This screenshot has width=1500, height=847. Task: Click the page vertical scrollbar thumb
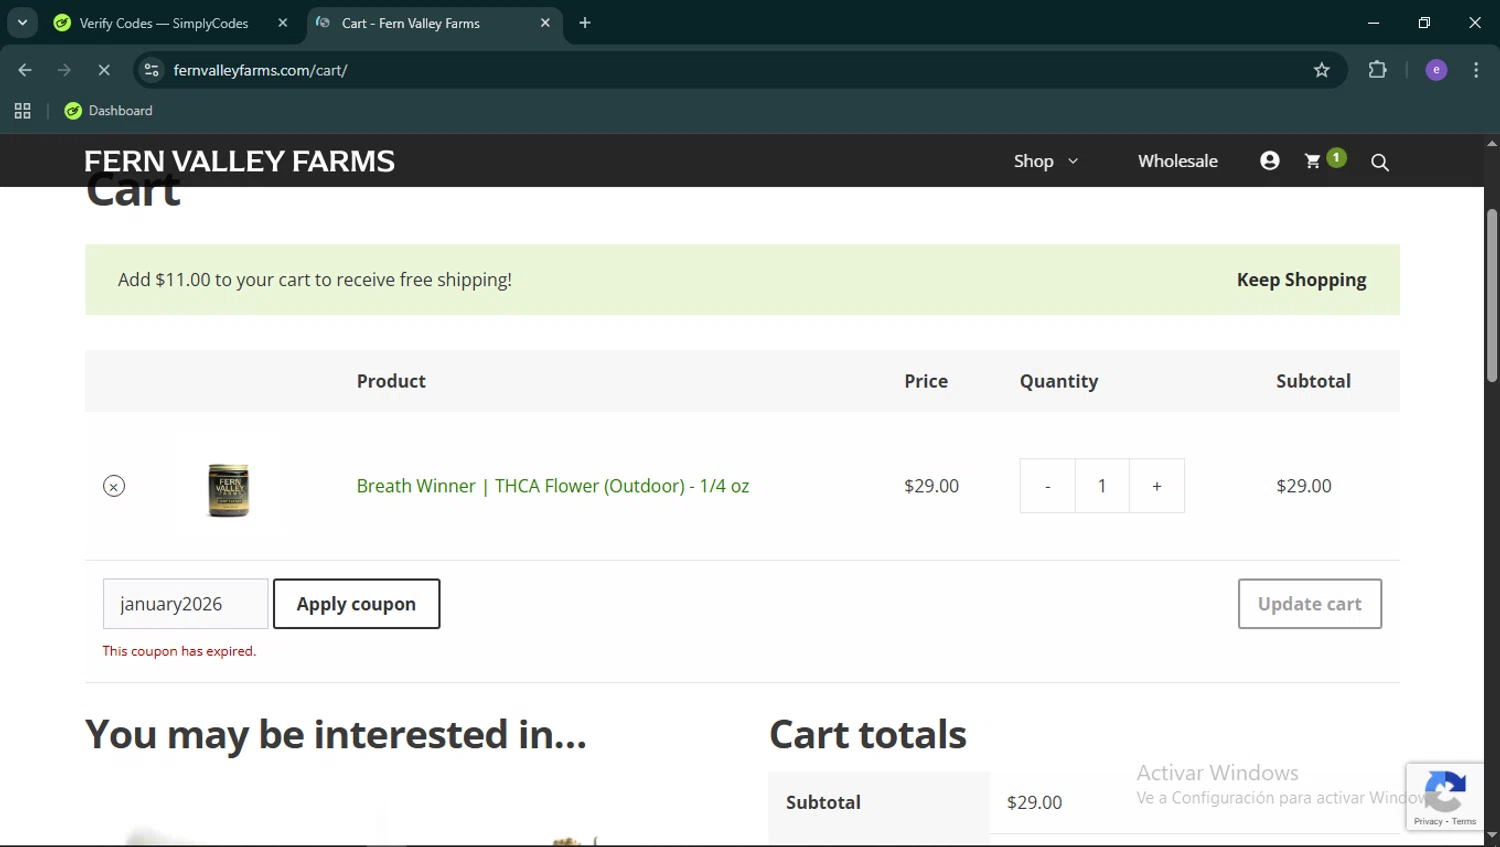tap(1492, 295)
